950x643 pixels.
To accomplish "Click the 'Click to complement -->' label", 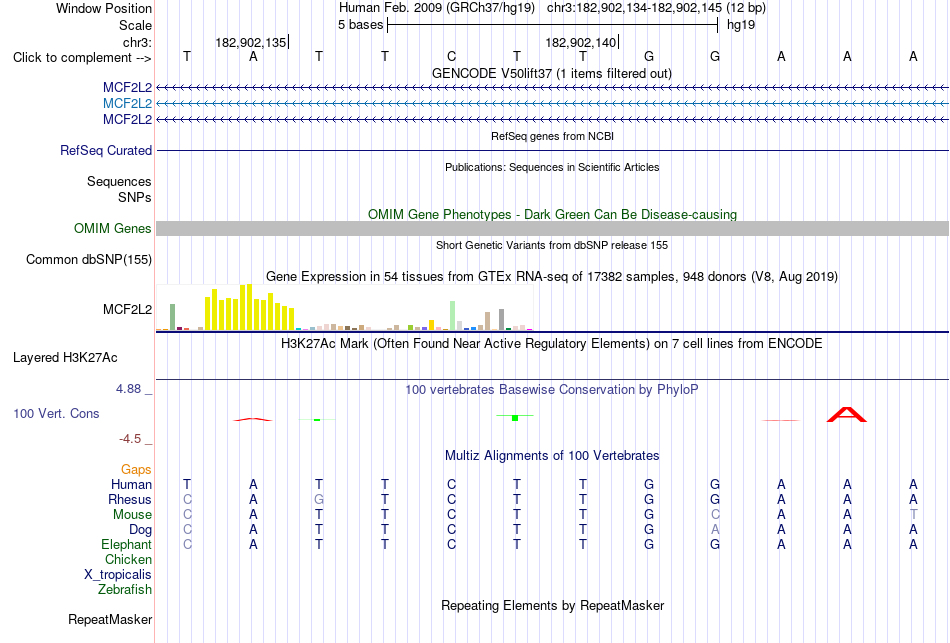I will click(x=82, y=58).
